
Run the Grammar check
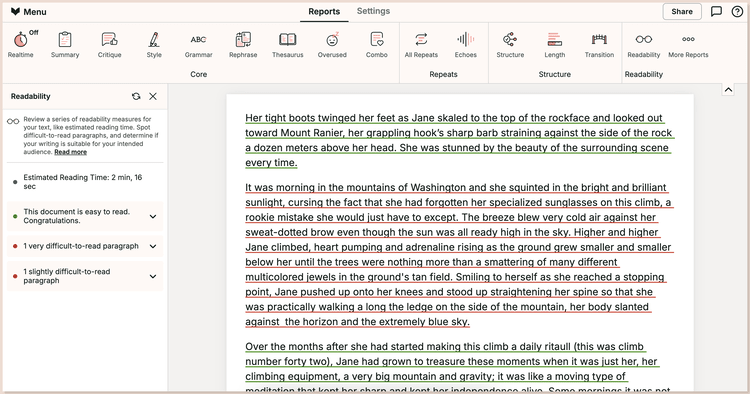199,45
